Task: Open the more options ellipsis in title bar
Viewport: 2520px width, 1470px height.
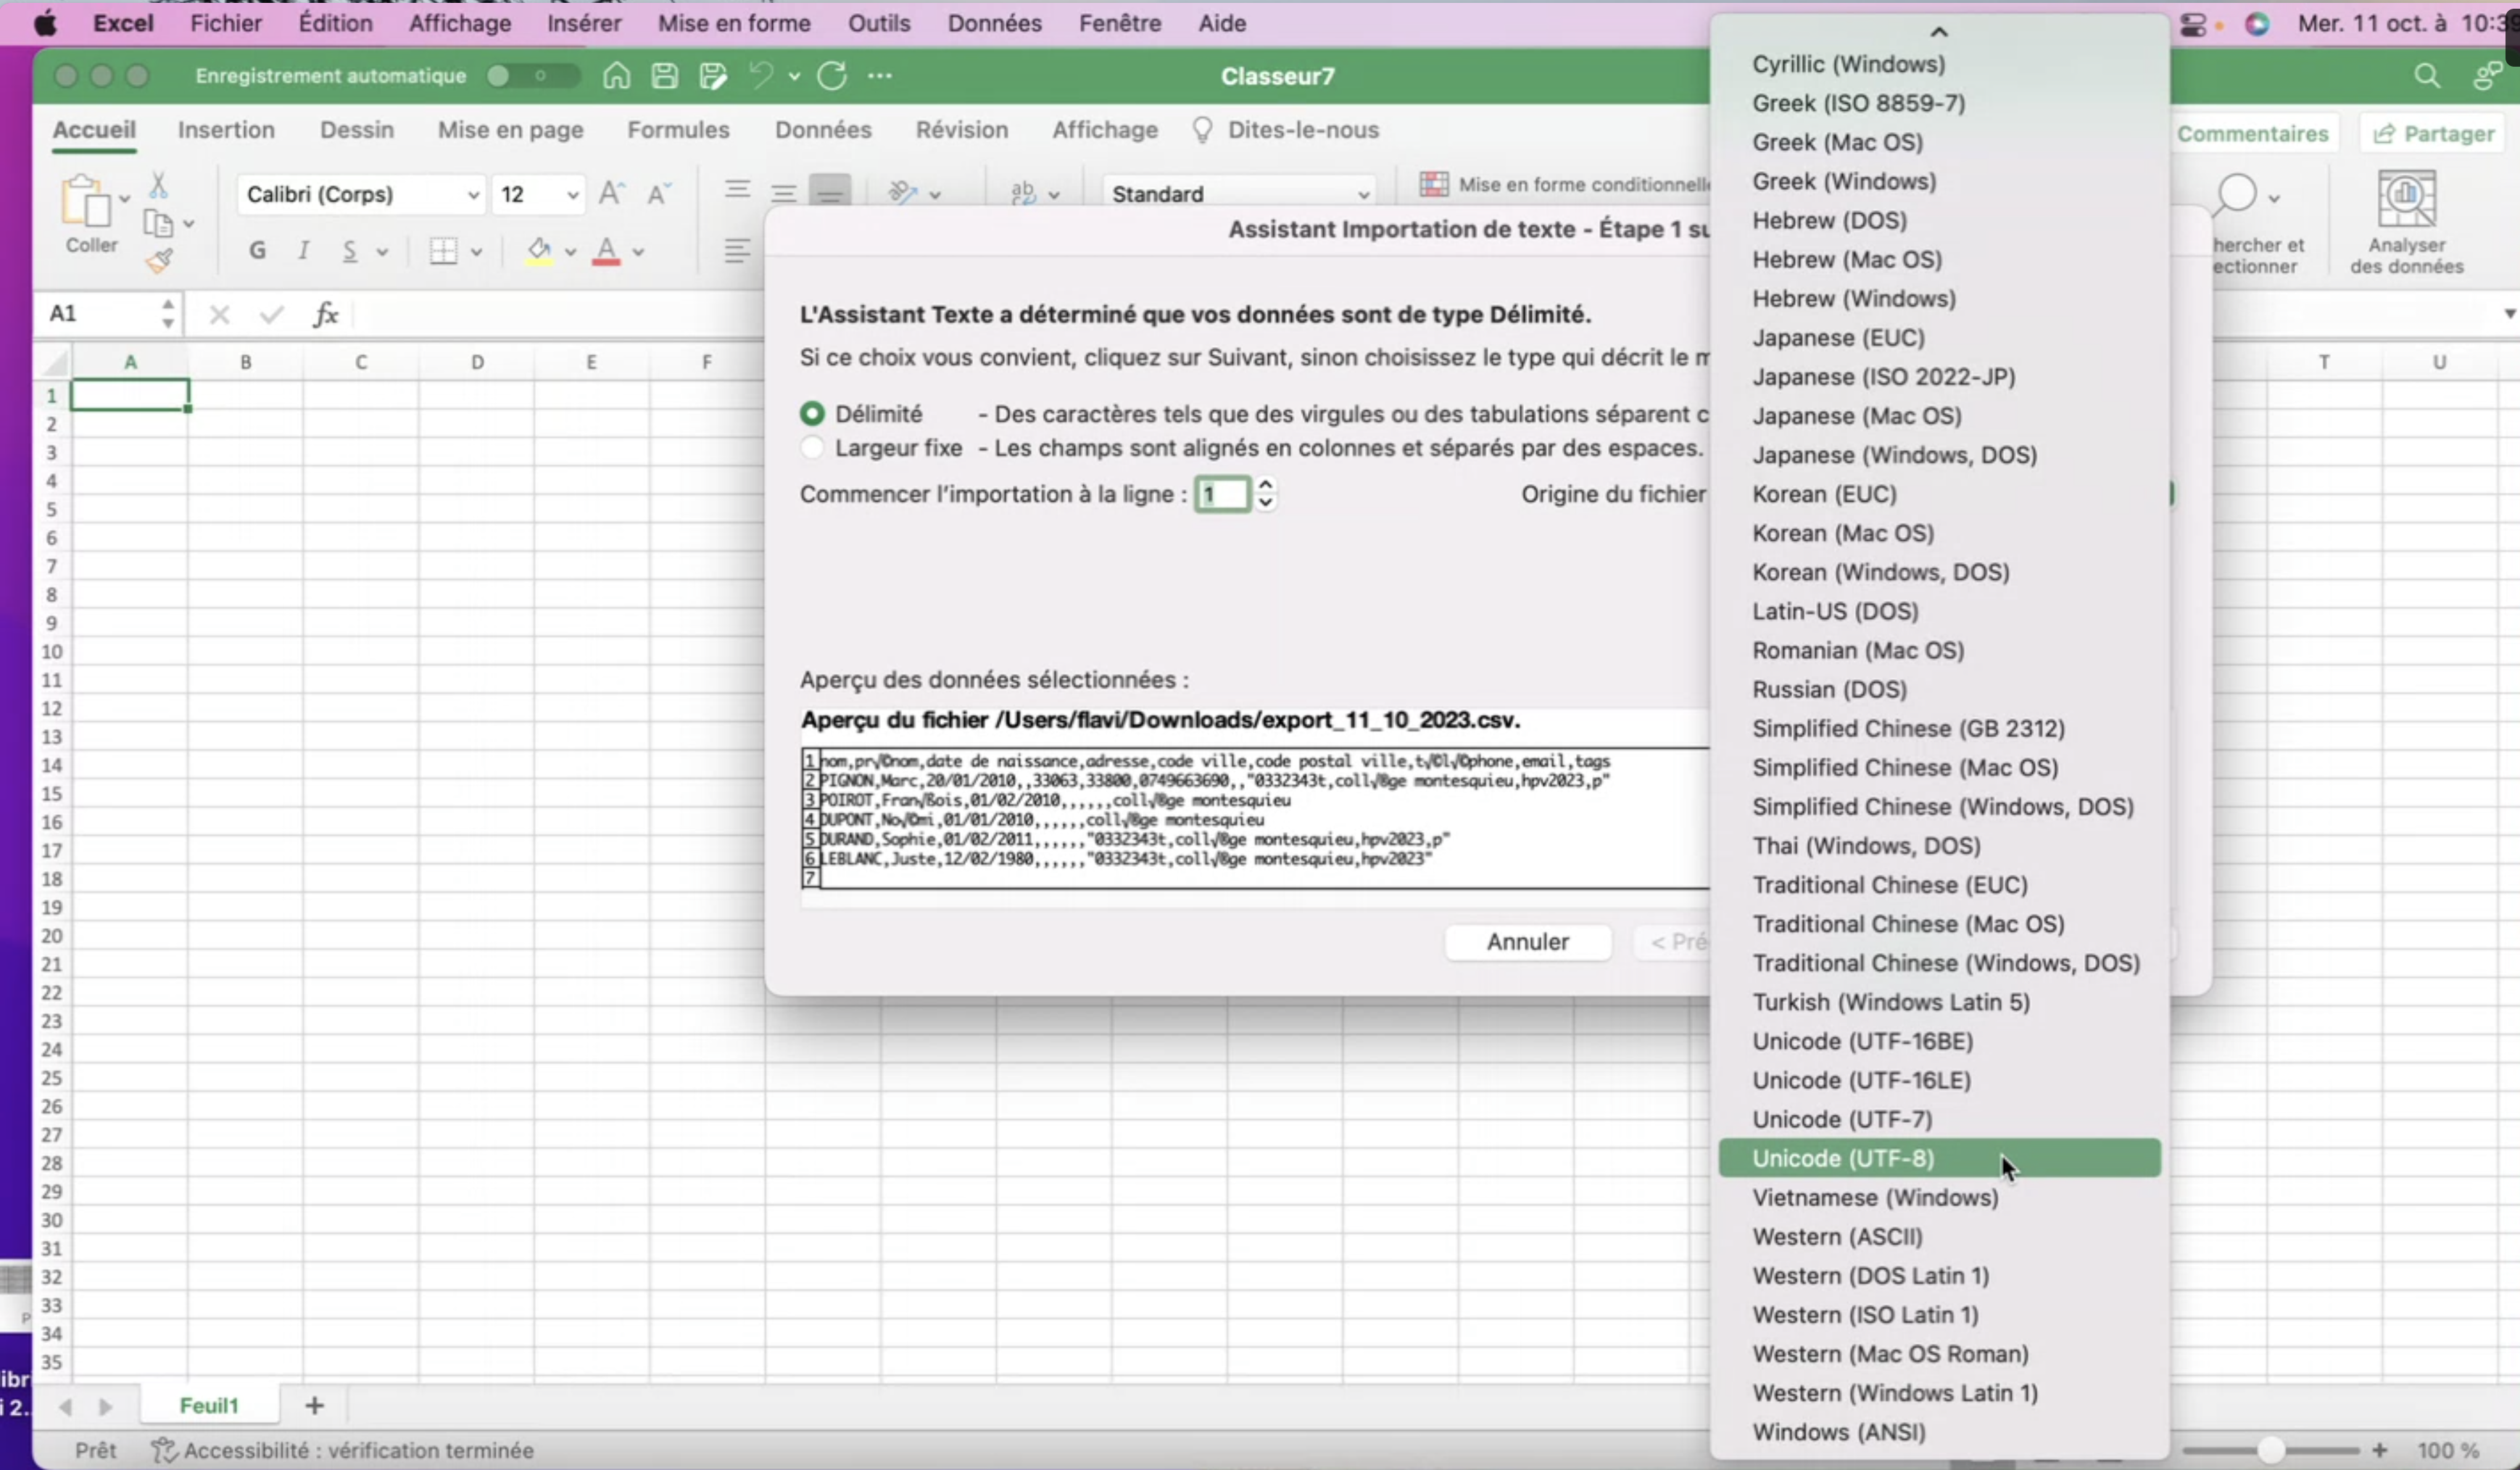Action: click(x=880, y=76)
